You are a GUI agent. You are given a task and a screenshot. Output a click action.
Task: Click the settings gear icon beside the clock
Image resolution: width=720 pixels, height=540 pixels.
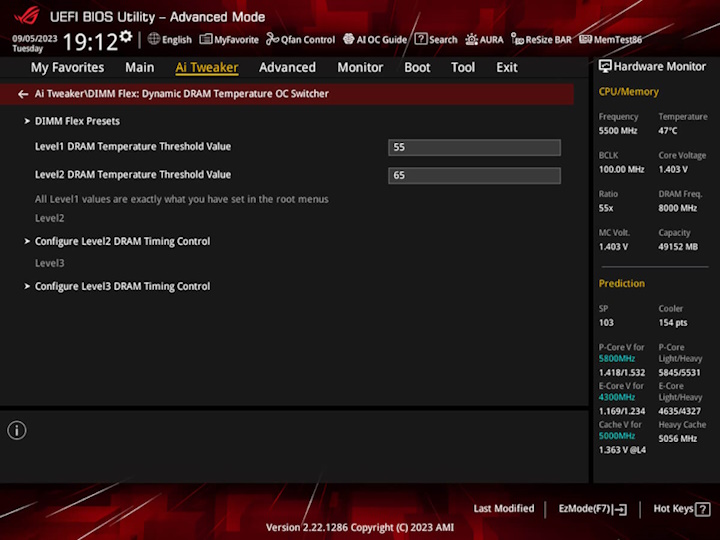point(125,37)
